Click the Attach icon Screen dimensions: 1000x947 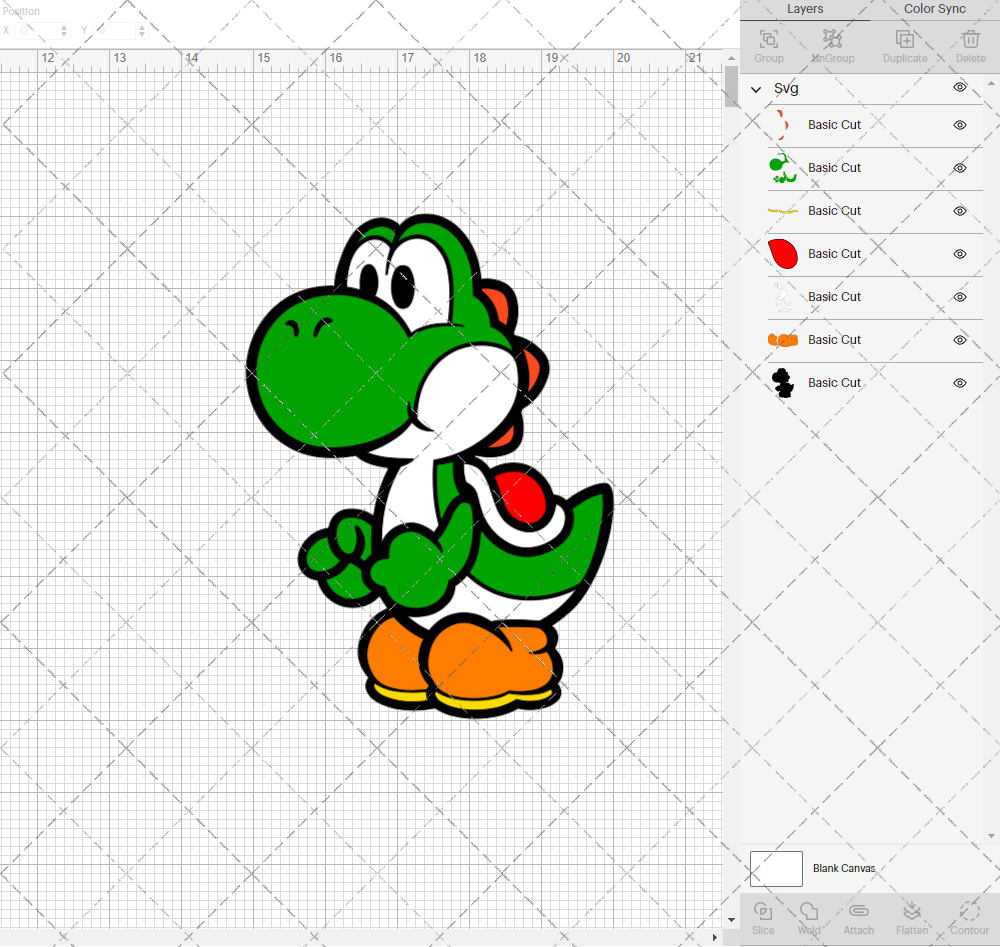[x=858, y=918]
